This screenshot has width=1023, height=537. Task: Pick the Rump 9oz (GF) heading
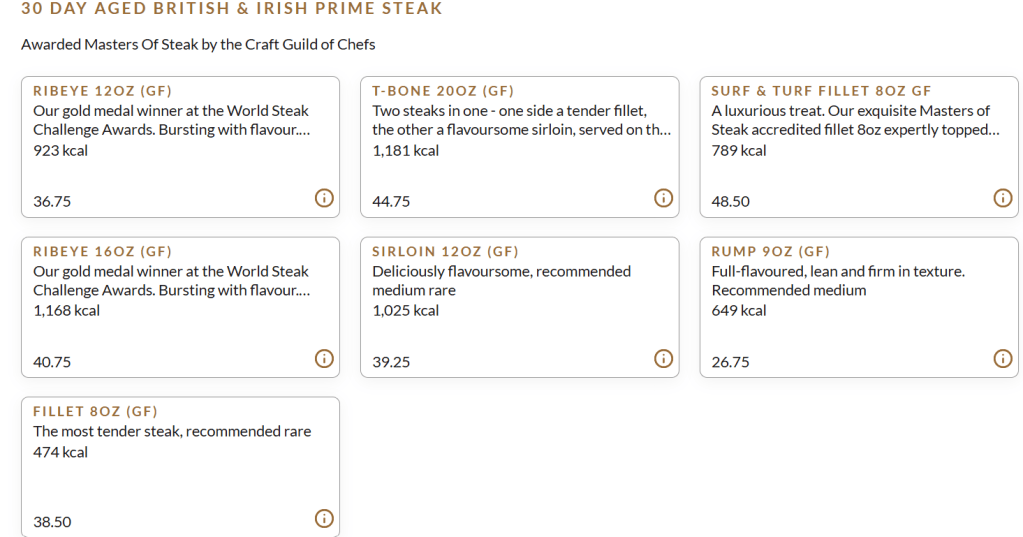pyautogui.click(x=770, y=251)
